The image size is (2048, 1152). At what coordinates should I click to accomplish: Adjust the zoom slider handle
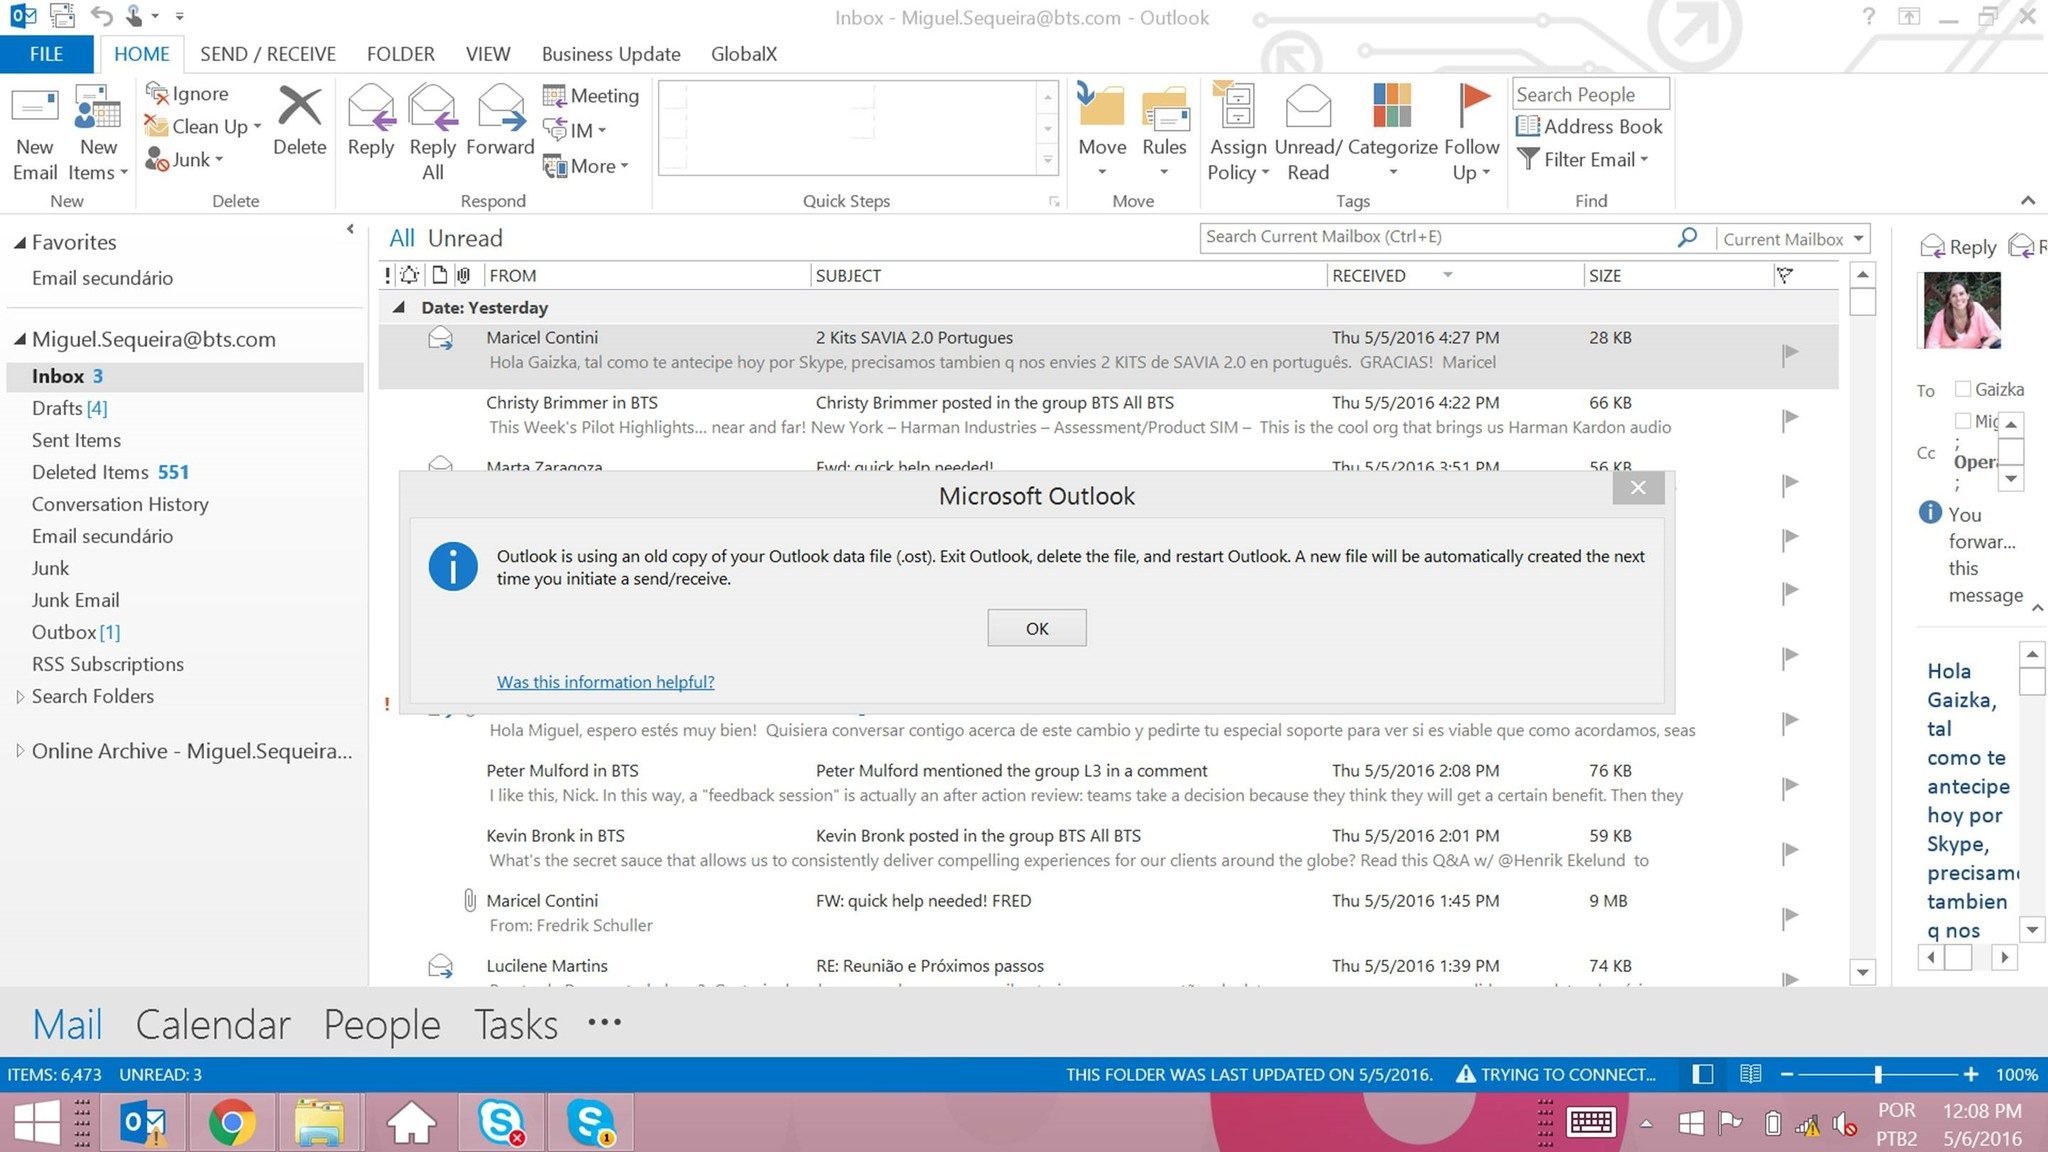tap(1878, 1074)
